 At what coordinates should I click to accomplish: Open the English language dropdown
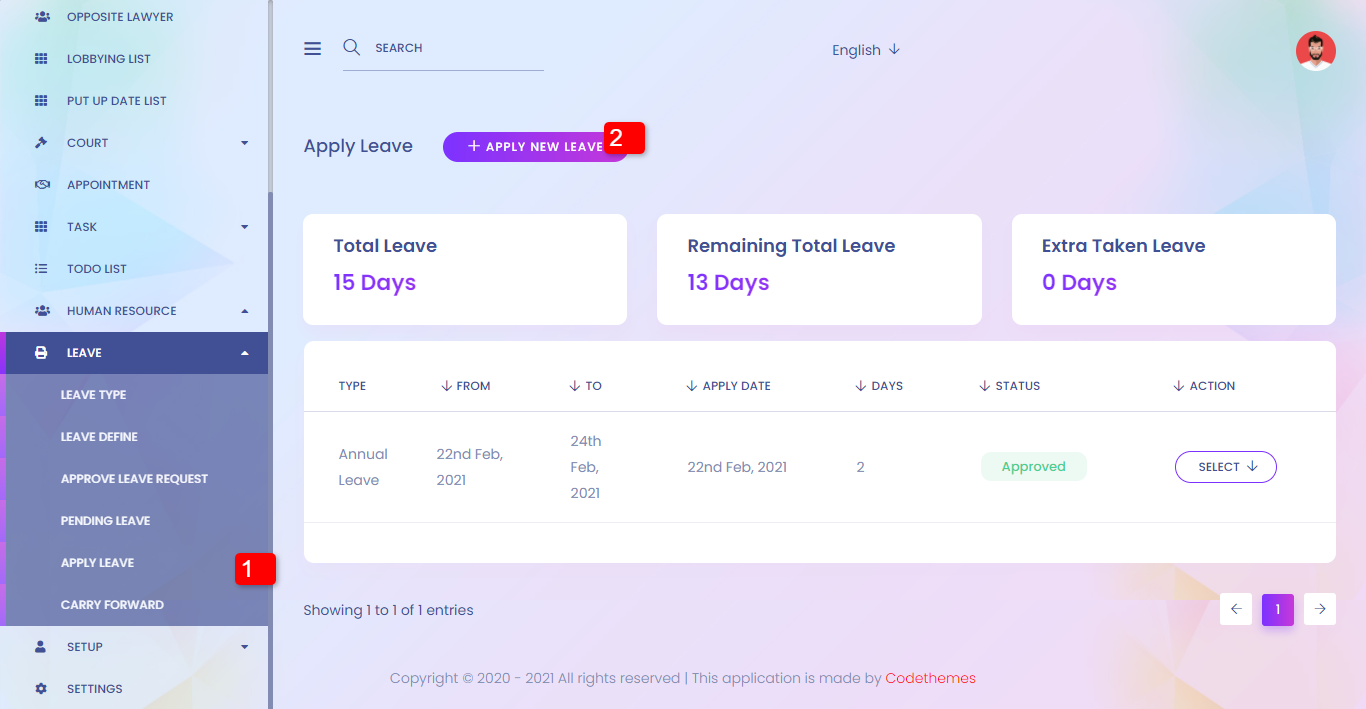coord(866,50)
